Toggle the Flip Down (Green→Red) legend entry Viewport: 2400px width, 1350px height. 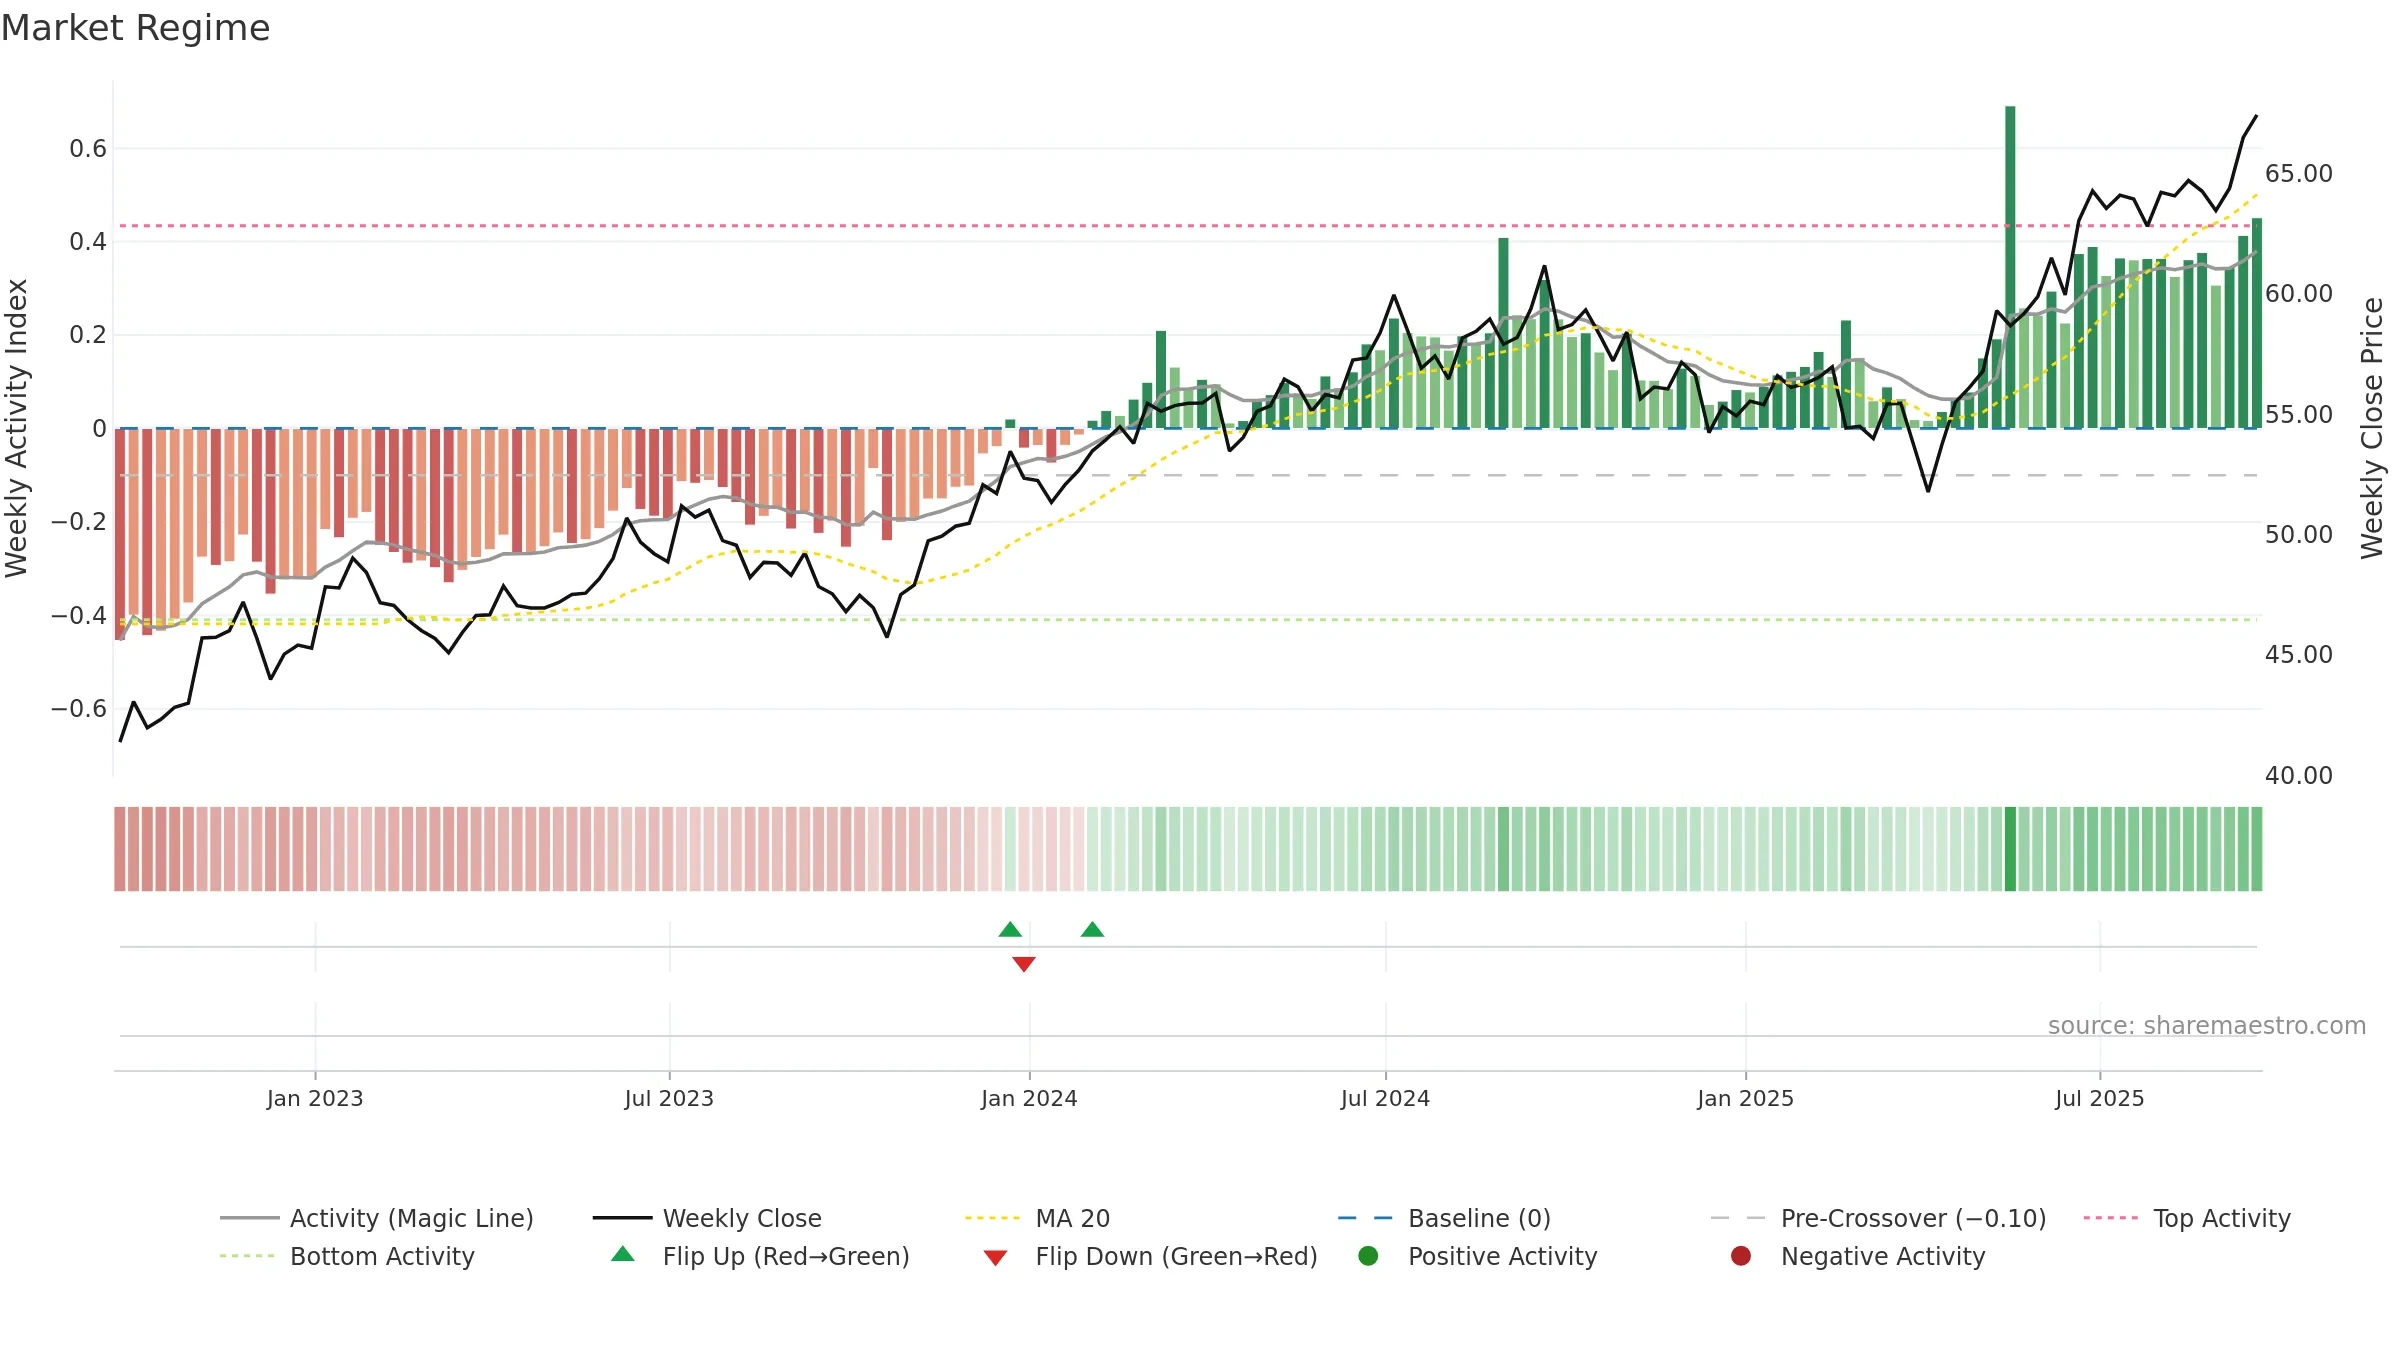(x=1150, y=1256)
